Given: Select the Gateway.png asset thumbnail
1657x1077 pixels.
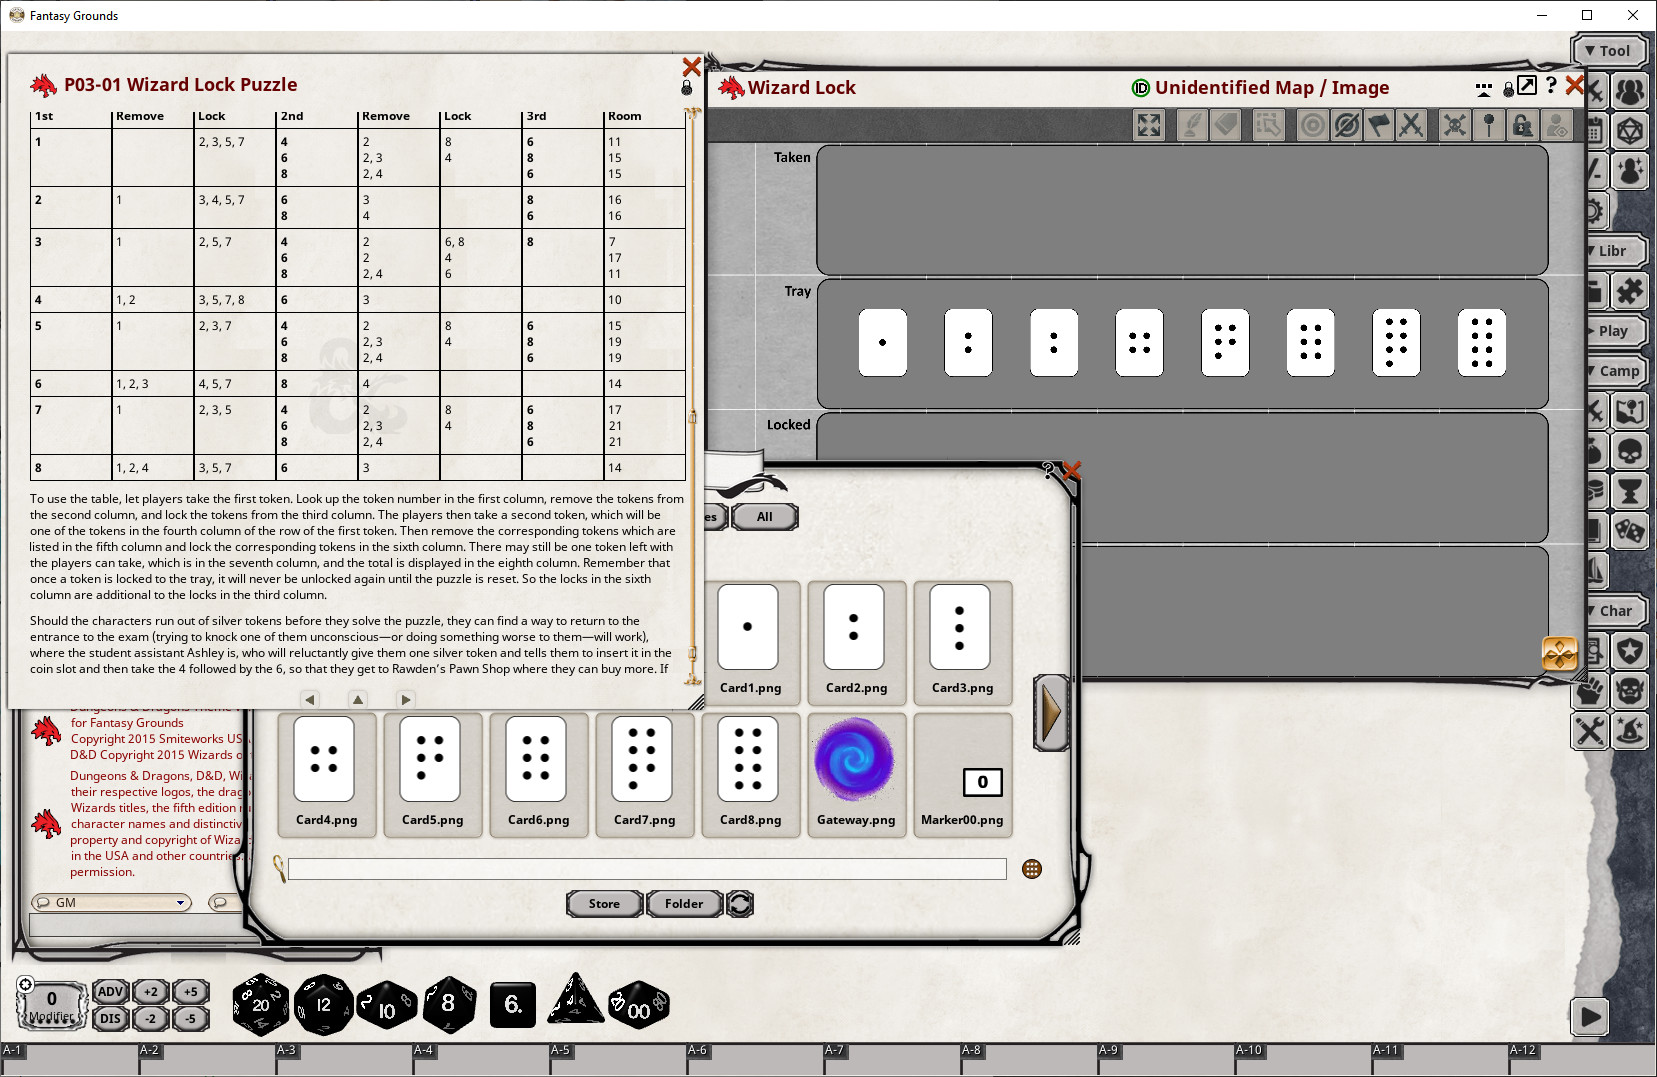Looking at the screenshot, I should (856, 774).
